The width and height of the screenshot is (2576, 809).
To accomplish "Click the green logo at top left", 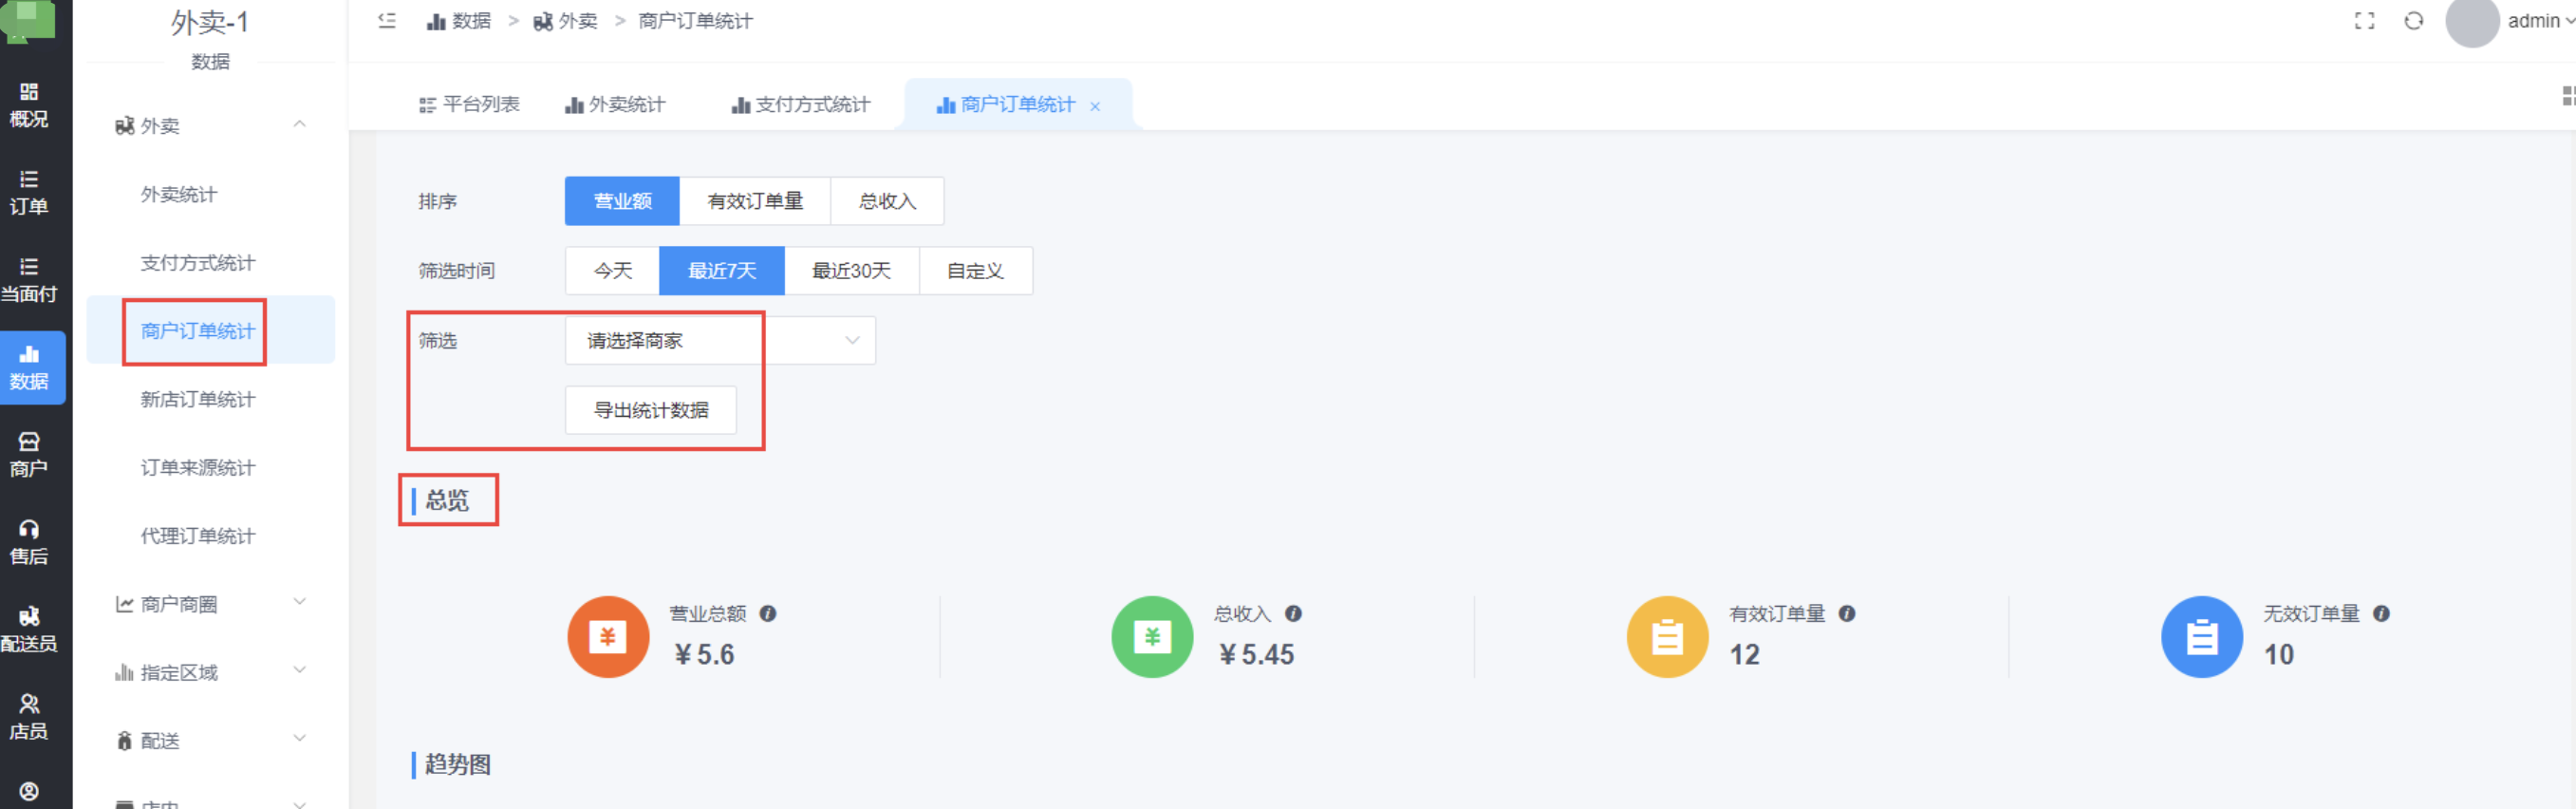I will [x=28, y=20].
